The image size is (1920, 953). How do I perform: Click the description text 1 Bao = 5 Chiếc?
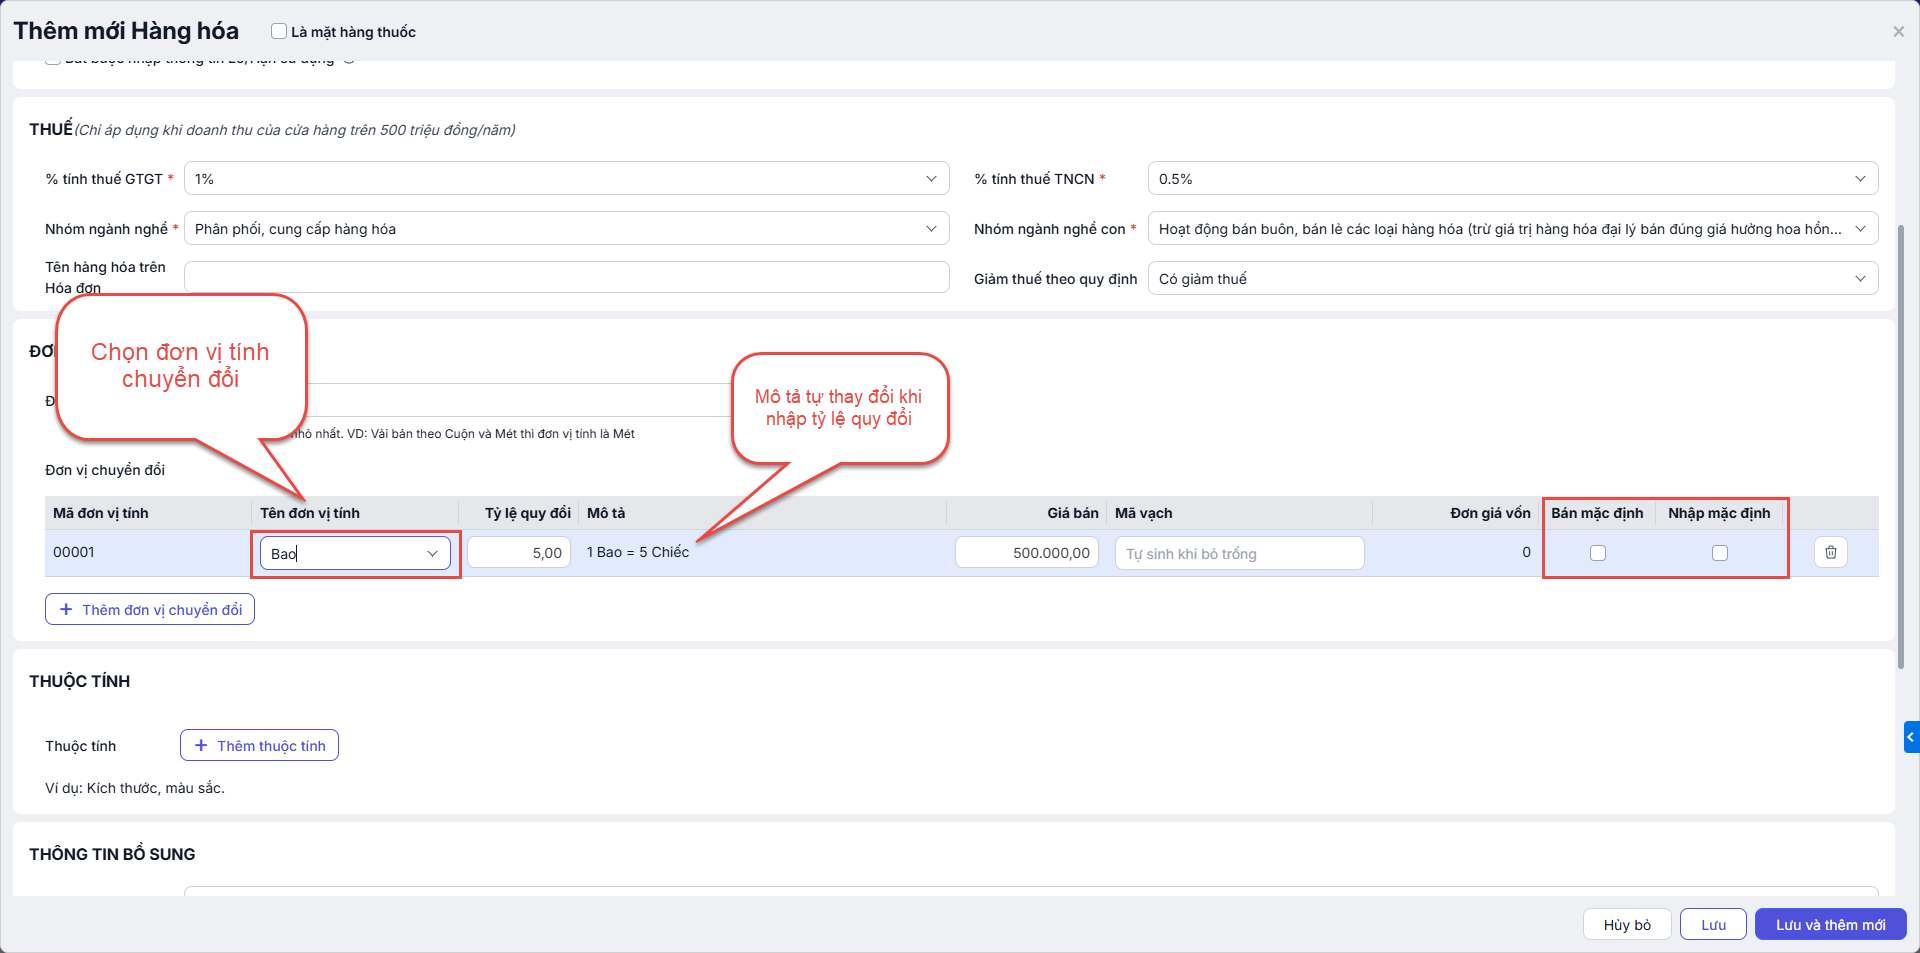tap(638, 552)
